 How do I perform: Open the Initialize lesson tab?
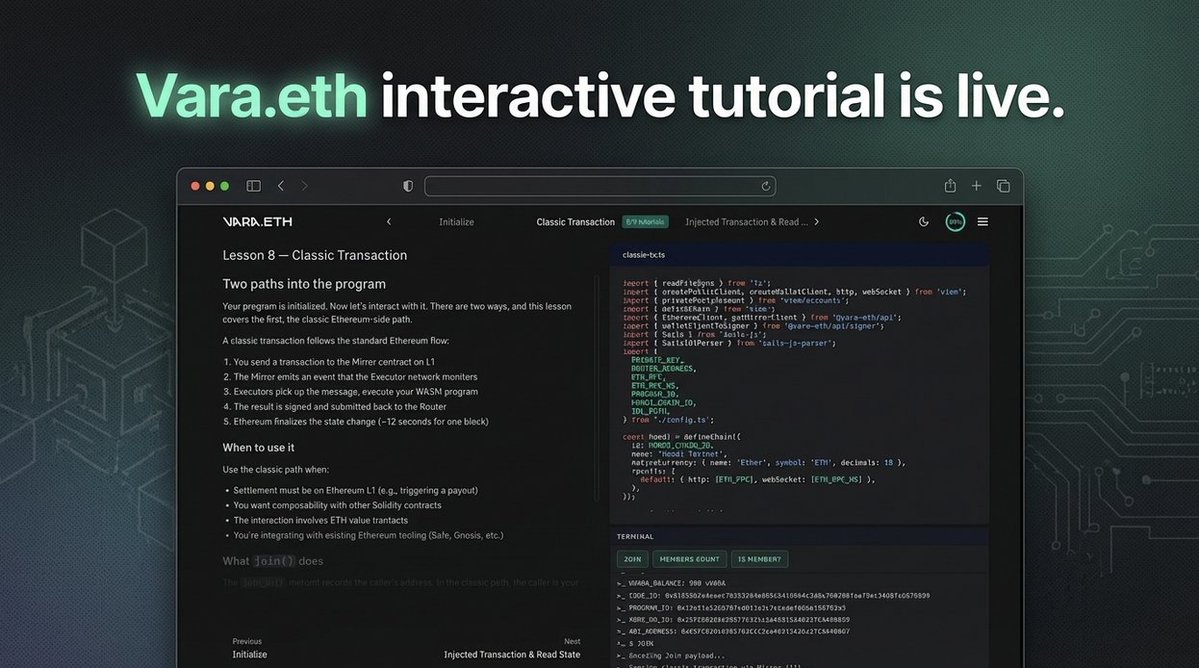pos(457,222)
